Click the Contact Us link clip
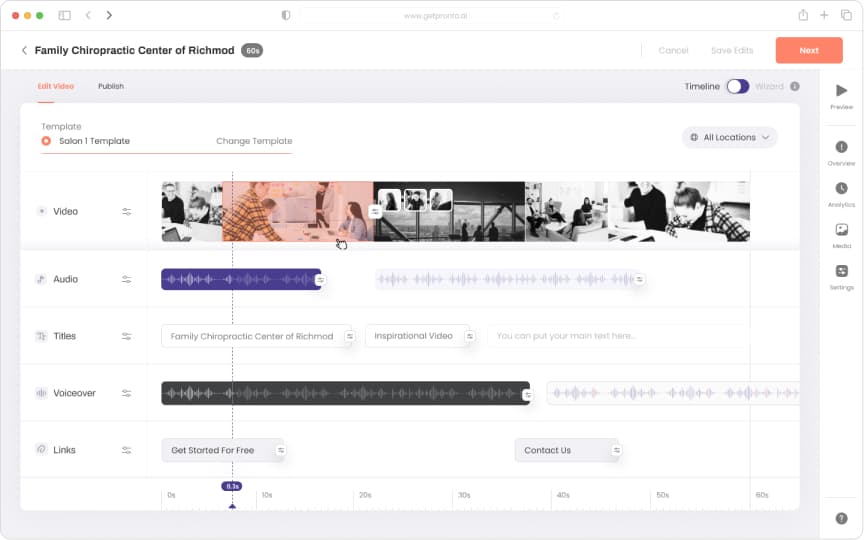The image size is (864, 540). [568, 450]
